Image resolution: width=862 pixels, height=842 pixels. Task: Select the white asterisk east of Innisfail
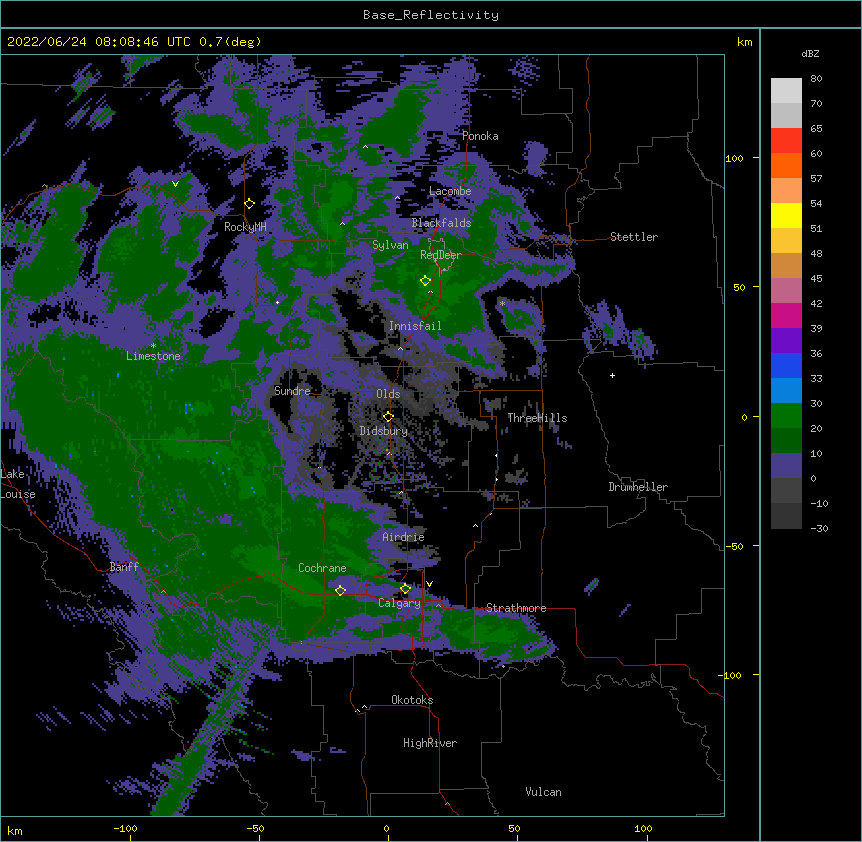502,303
